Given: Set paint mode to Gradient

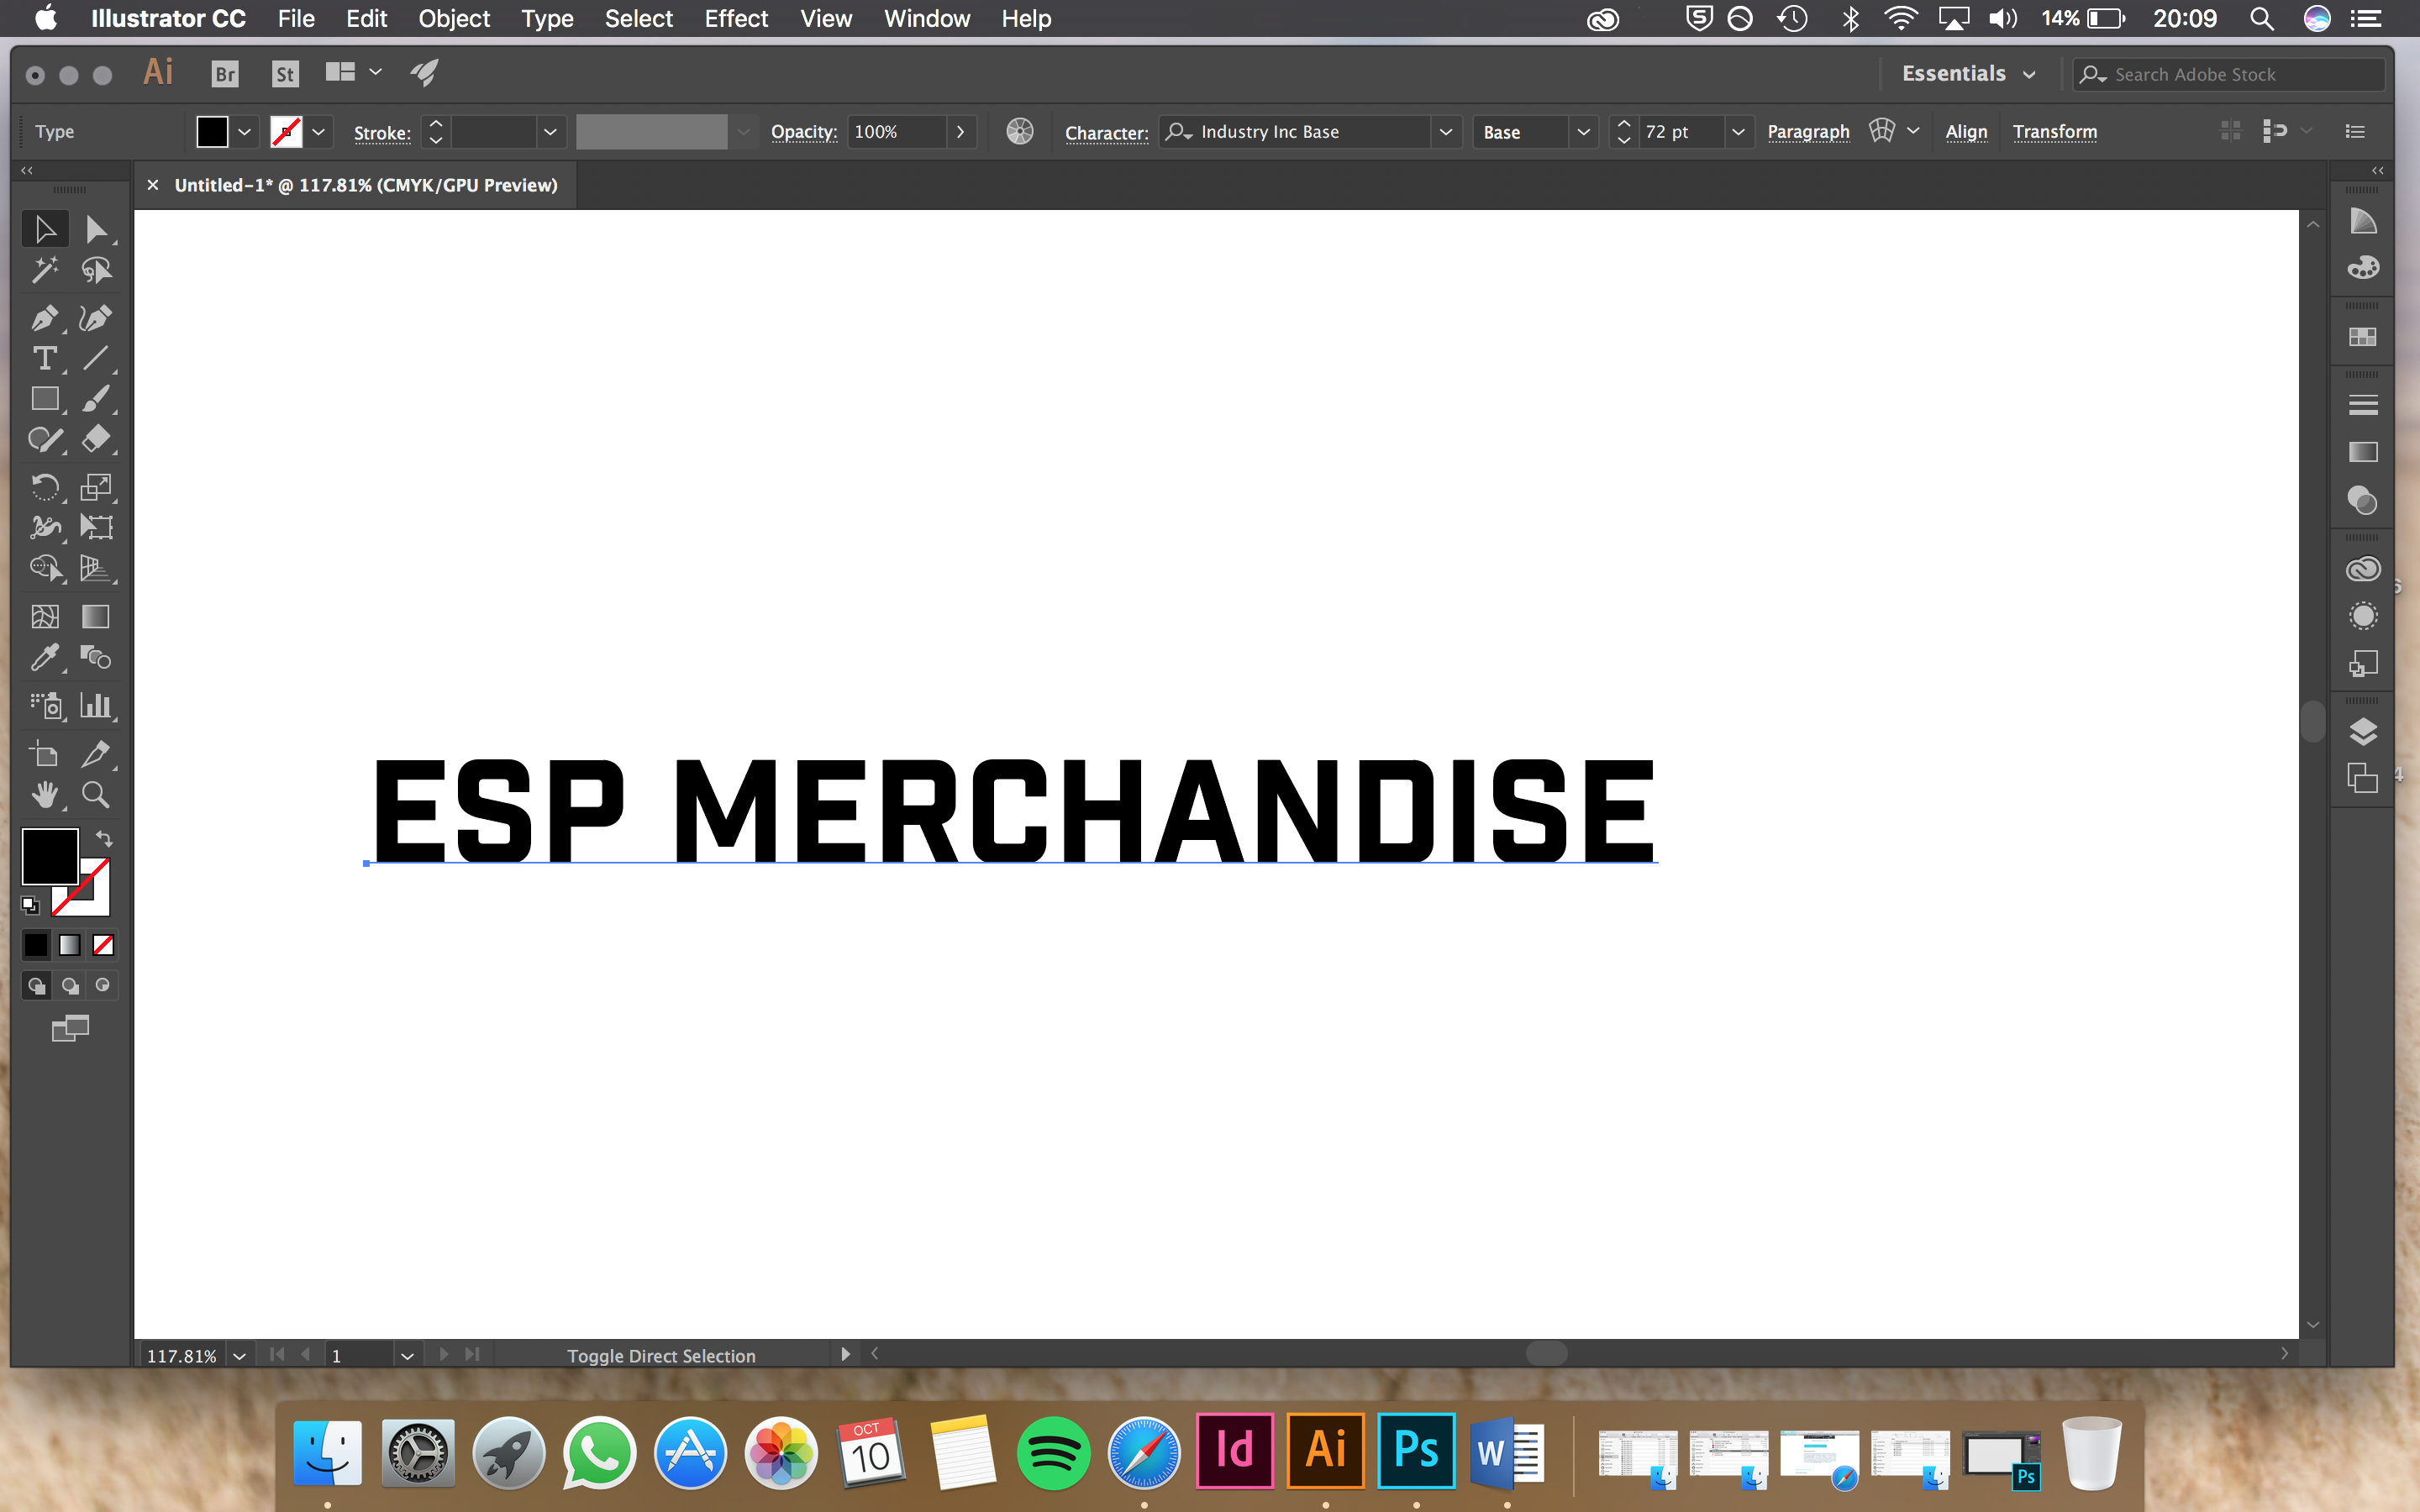Looking at the screenshot, I should pyautogui.click(x=70, y=945).
